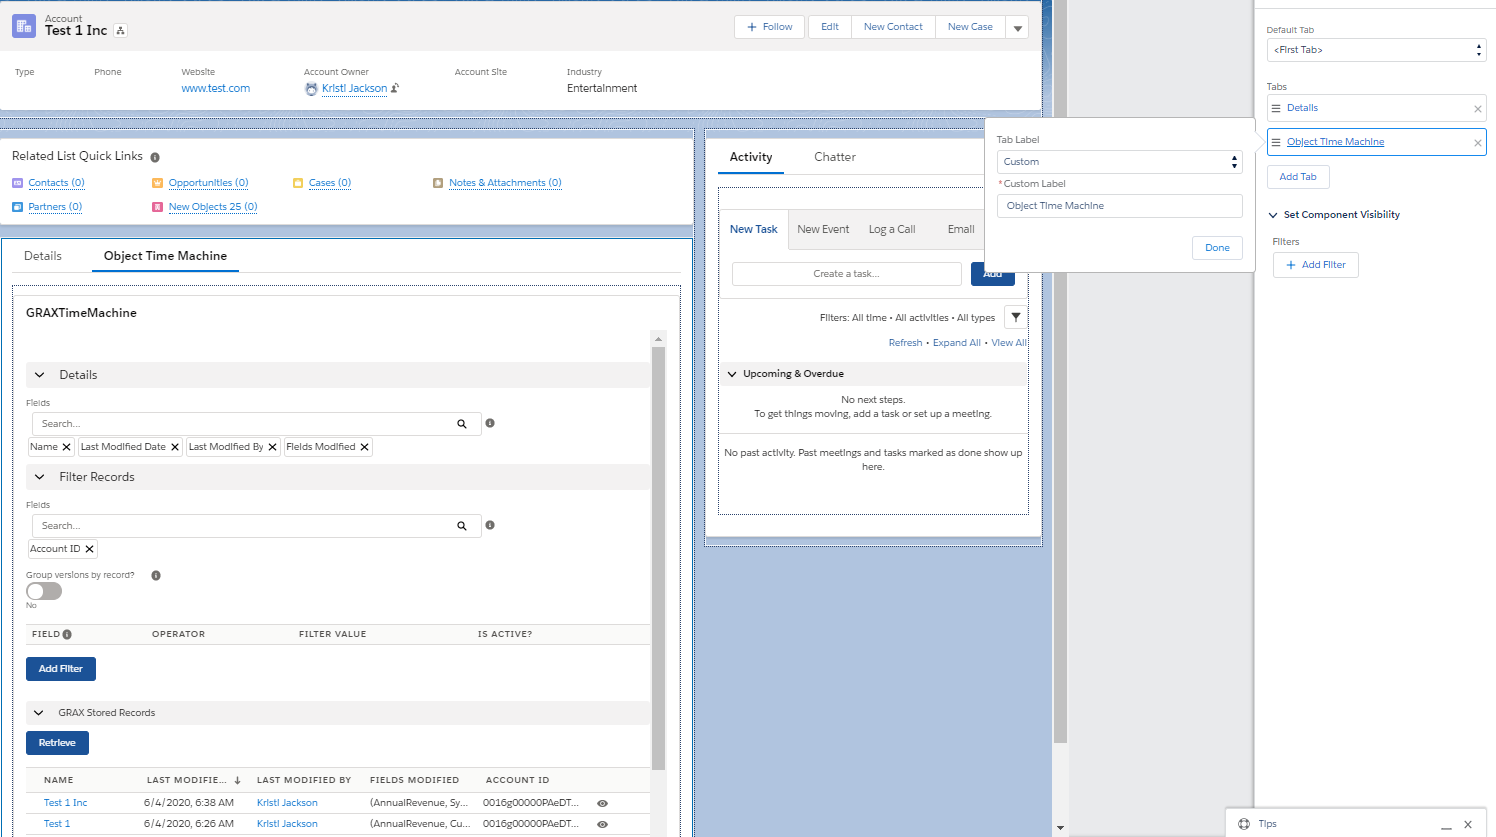Screen dimensions: 1496x837
Task: Open the more actions dropdown beside New Case
Action: coord(1017,28)
